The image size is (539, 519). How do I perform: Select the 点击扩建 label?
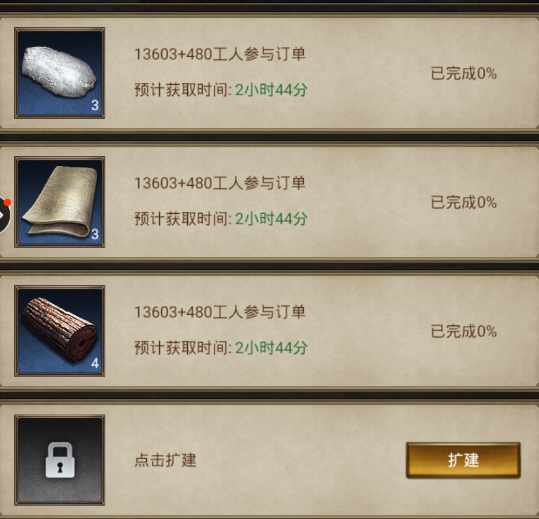click(x=165, y=460)
